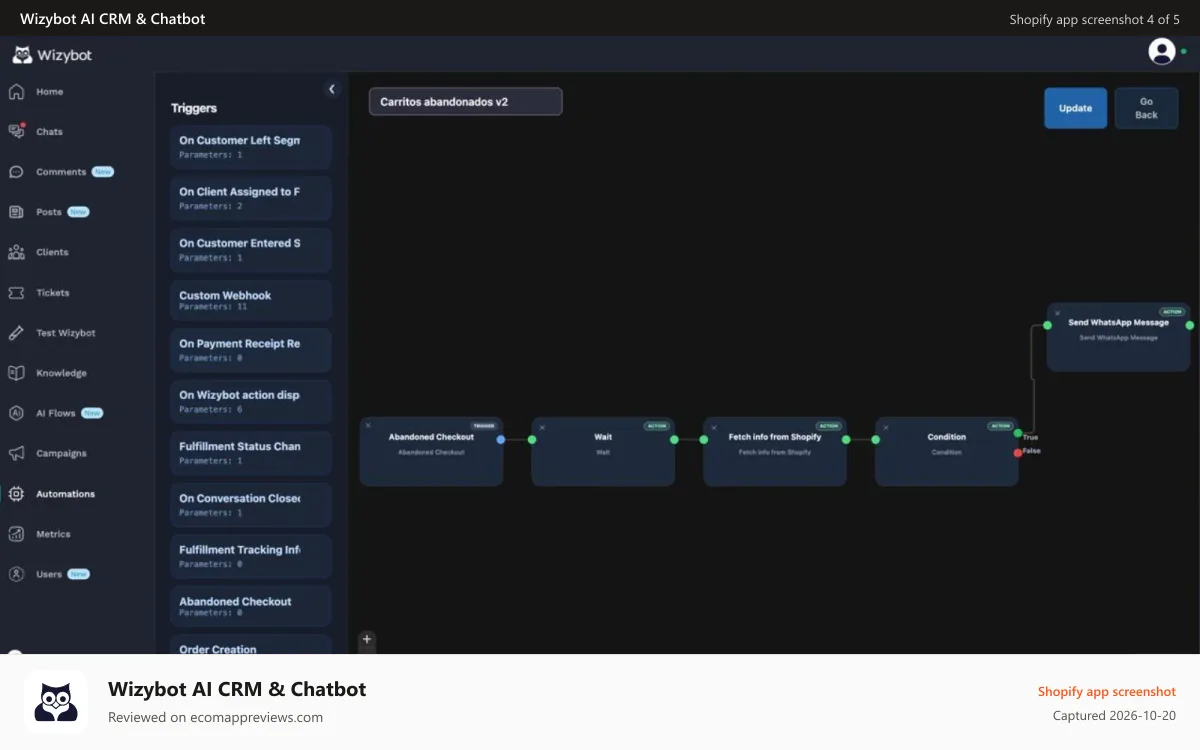Click the Go Back button
The image size is (1200, 750).
point(1146,108)
